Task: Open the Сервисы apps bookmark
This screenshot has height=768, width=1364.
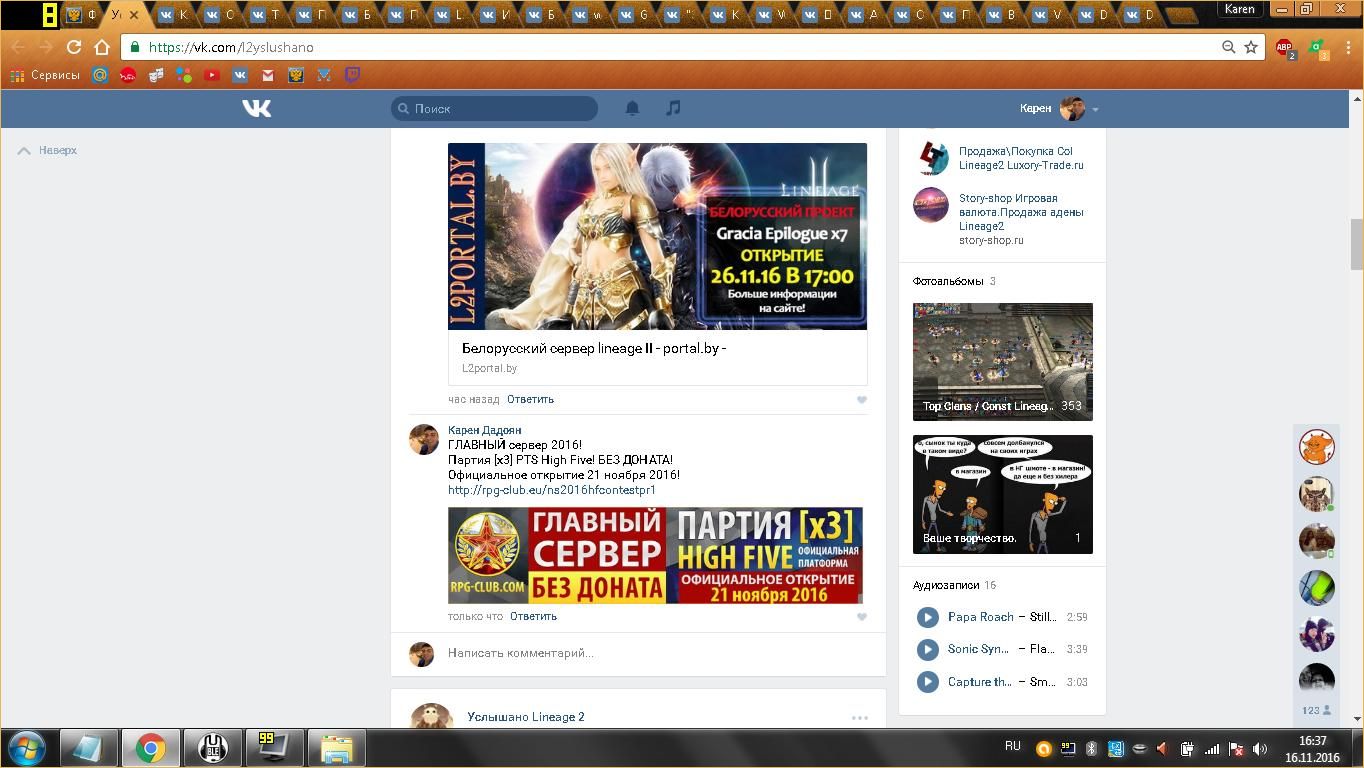Action: click(45, 75)
